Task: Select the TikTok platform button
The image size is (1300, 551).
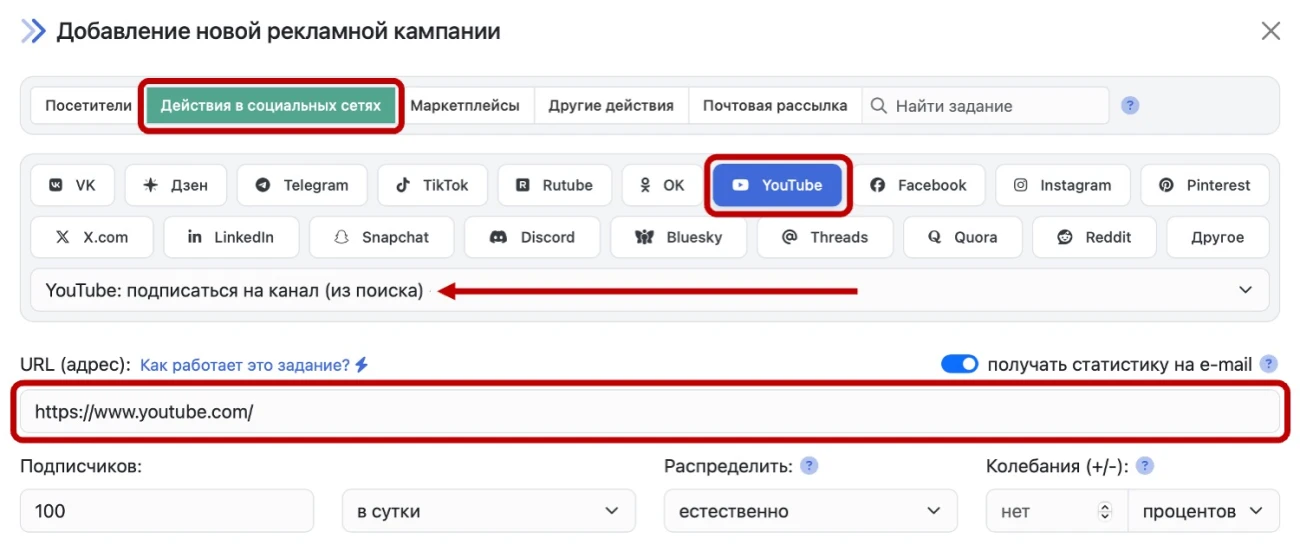Action: tap(432, 185)
